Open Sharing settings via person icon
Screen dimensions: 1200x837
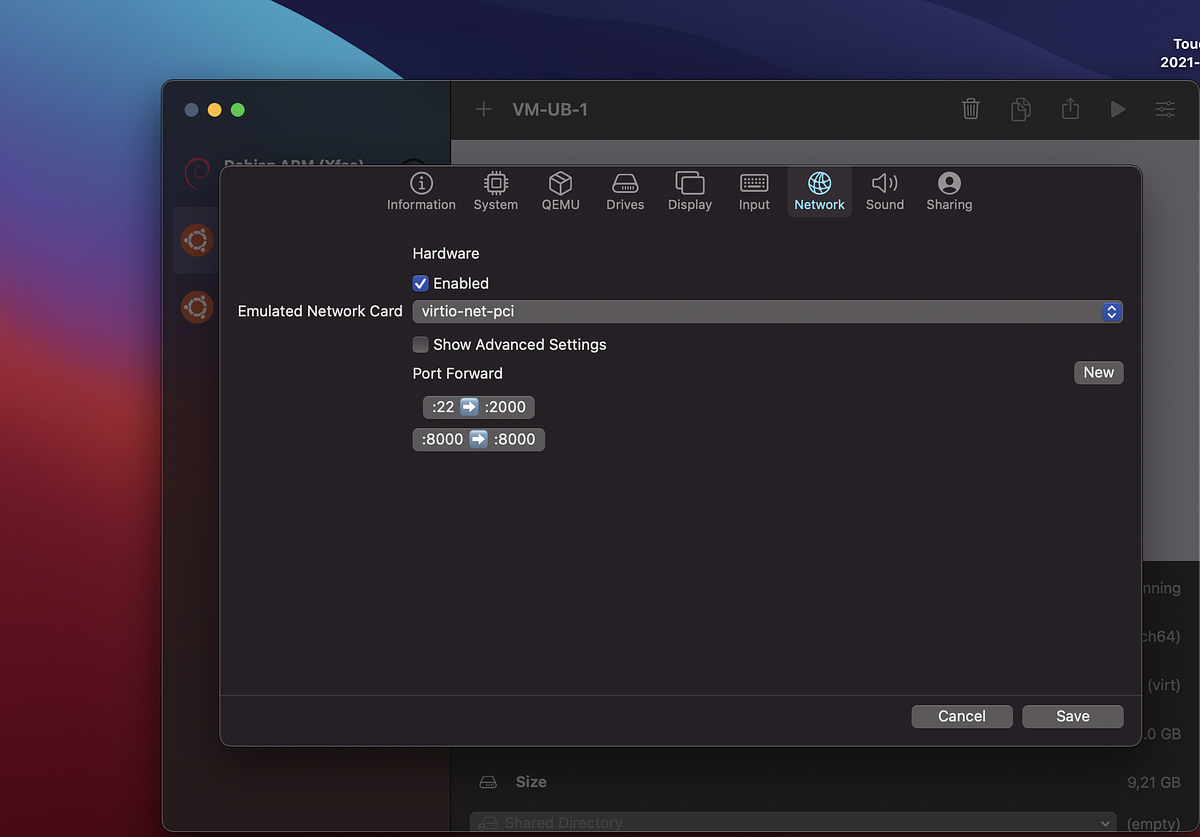pos(948,190)
